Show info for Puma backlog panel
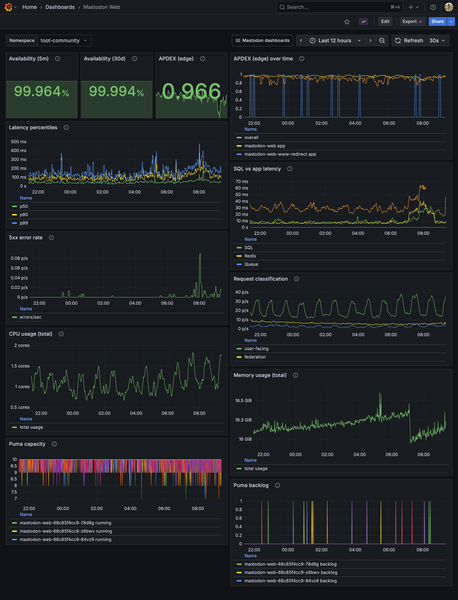This screenshot has width=458, height=600. 277,485
